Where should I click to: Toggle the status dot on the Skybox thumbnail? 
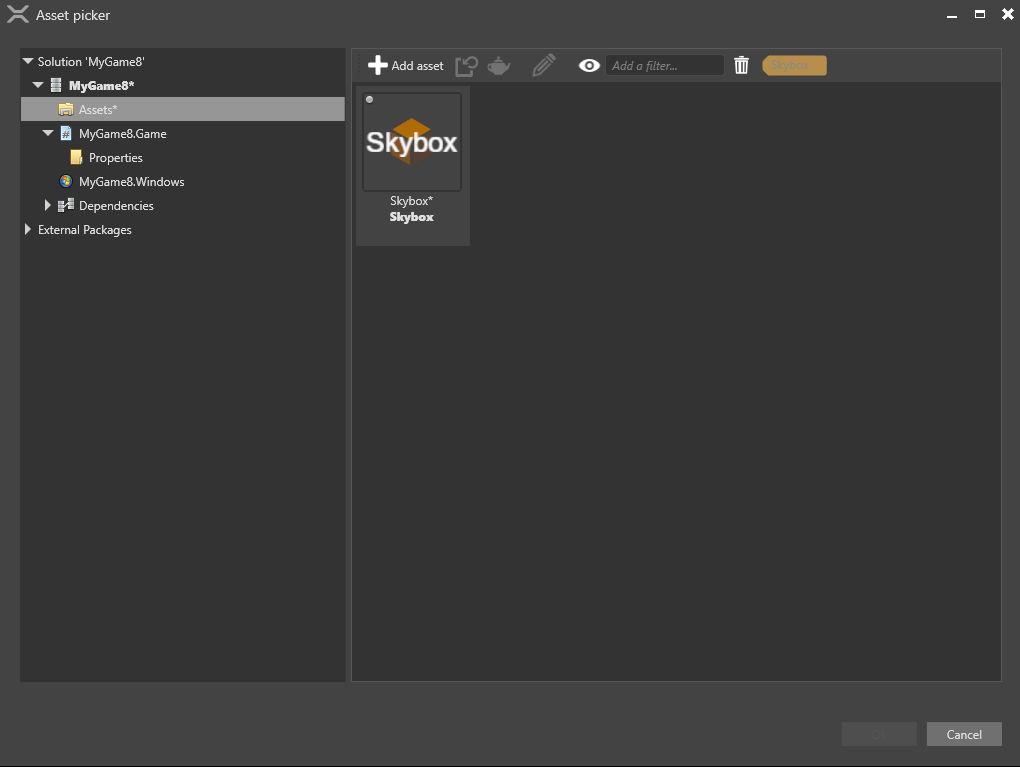(x=370, y=99)
